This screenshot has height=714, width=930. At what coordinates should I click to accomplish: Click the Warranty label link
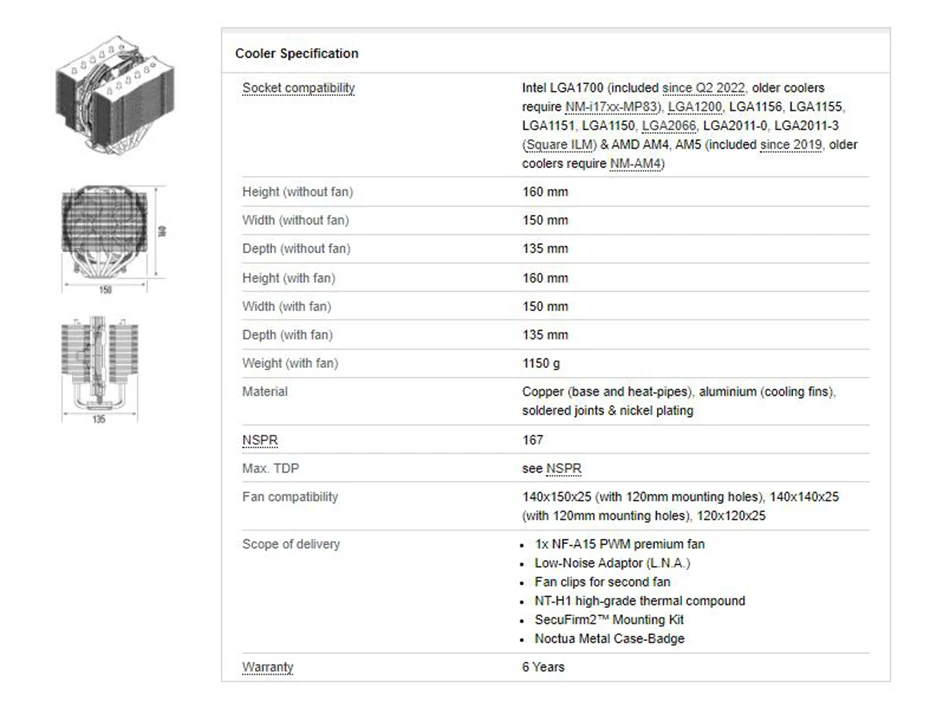(x=268, y=667)
